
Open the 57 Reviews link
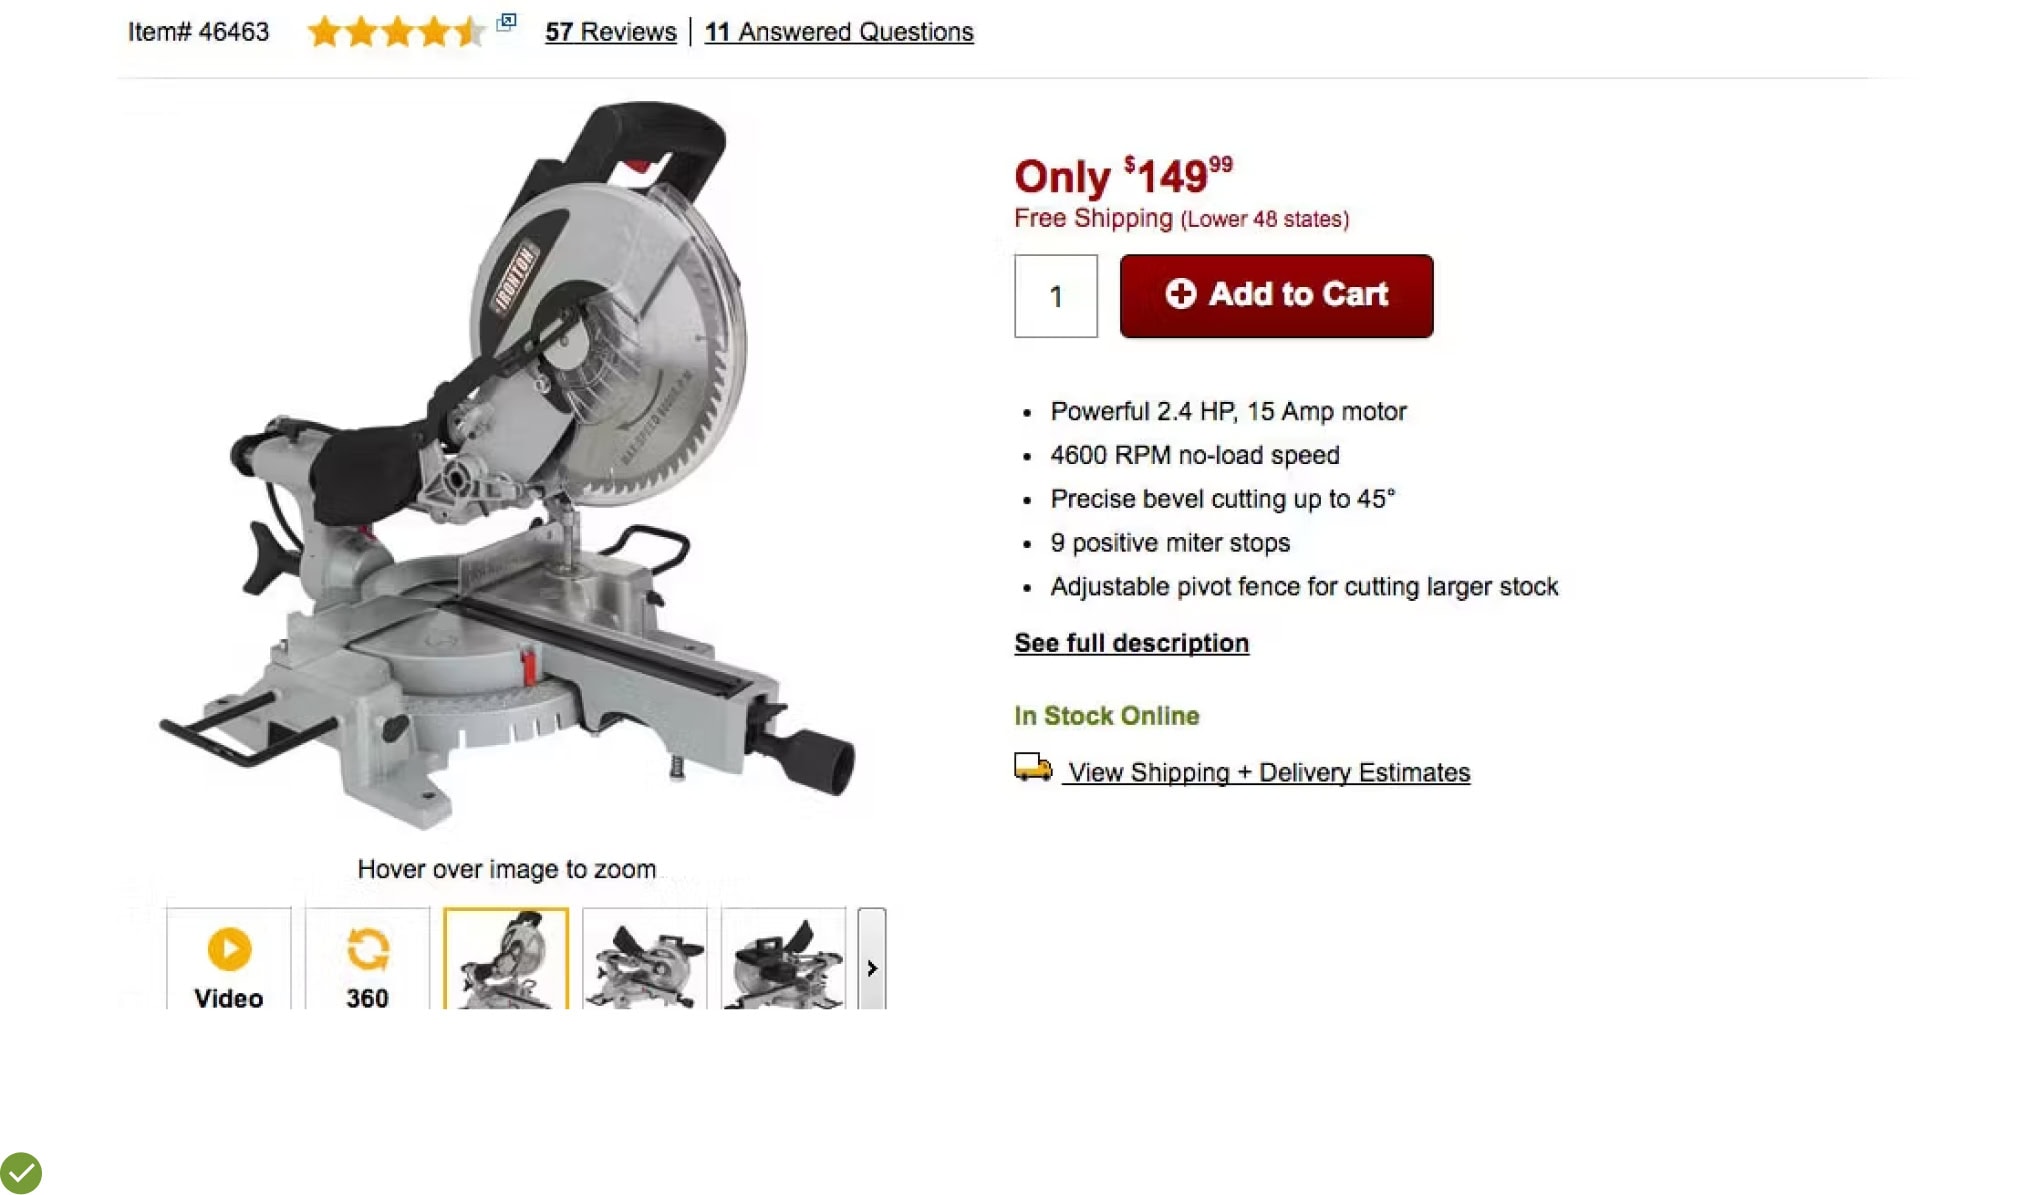[611, 32]
